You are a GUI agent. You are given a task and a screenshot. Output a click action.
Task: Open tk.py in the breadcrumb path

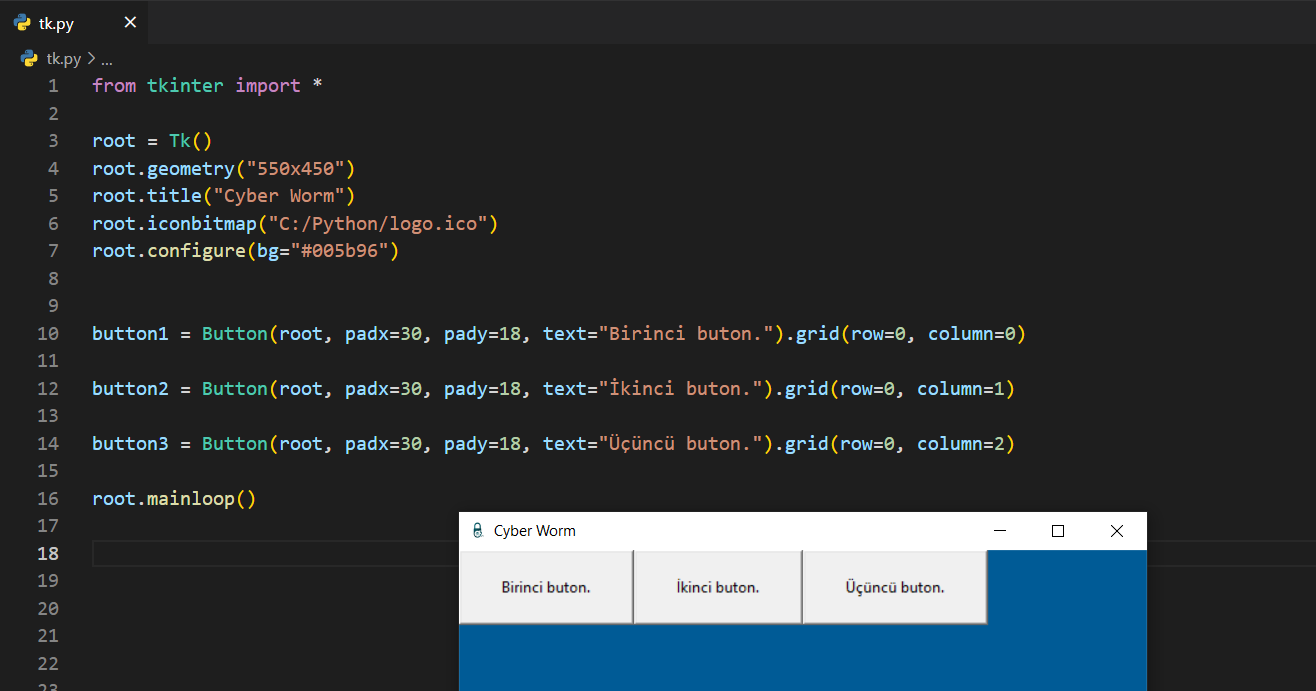63,59
